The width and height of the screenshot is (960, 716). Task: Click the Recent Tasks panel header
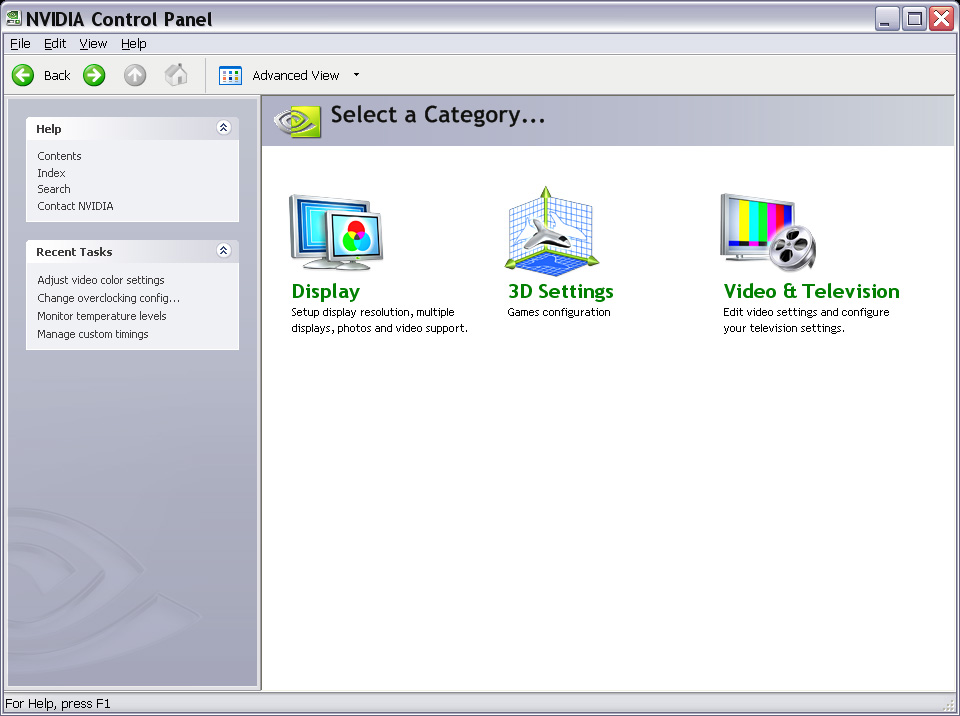point(132,252)
